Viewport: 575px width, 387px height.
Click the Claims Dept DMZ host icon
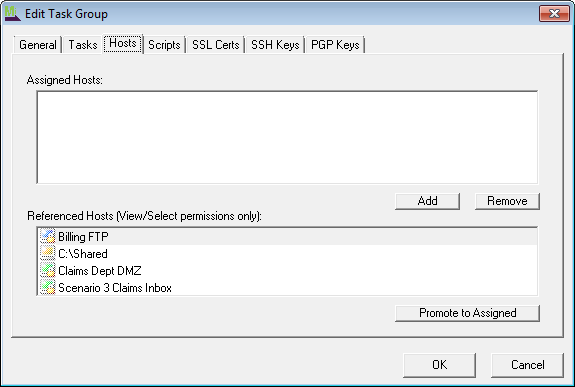tap(48, 270)
